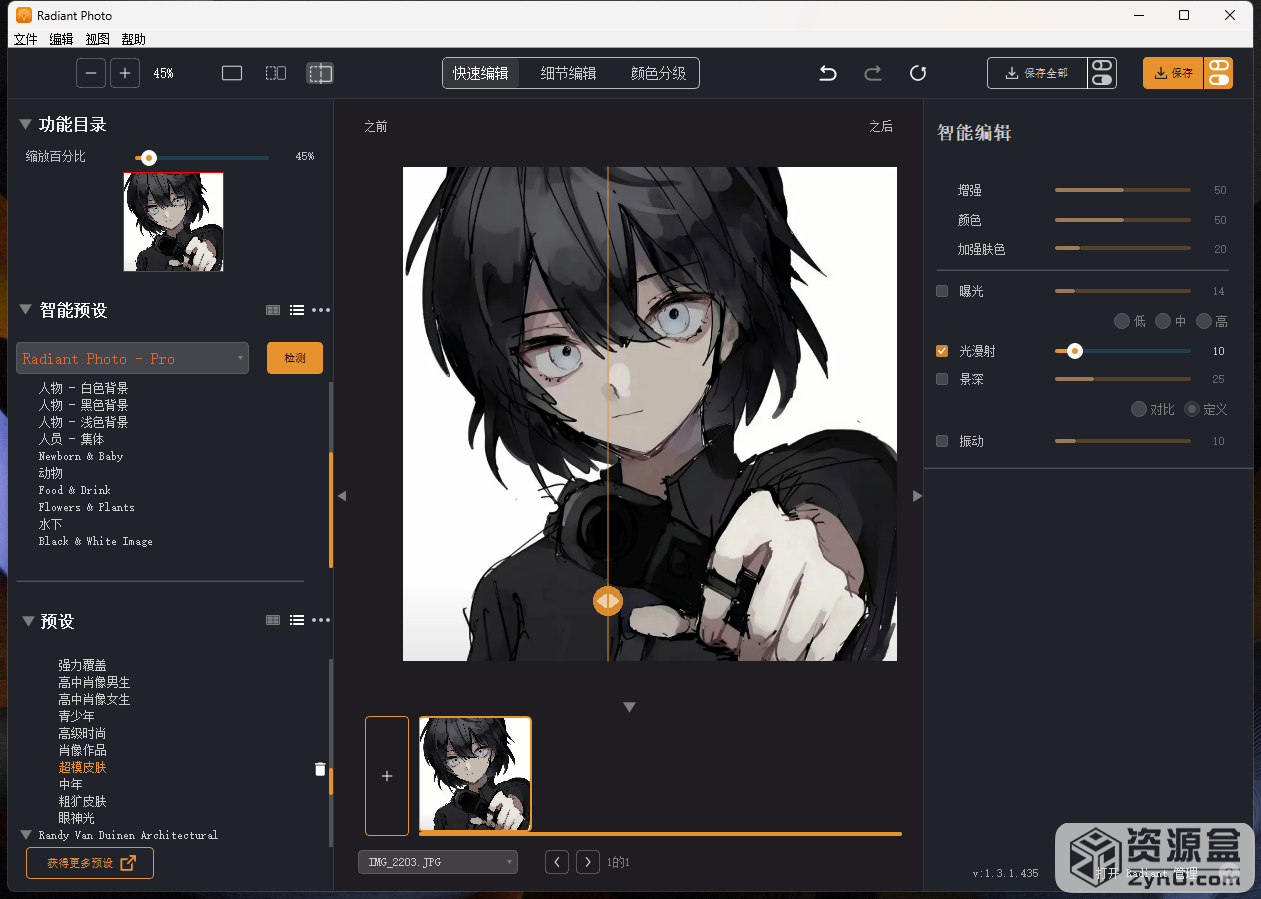Screen dimensions: 1261x899
Task: Collapse the 功能目录 section
Action: pos(26,124)
